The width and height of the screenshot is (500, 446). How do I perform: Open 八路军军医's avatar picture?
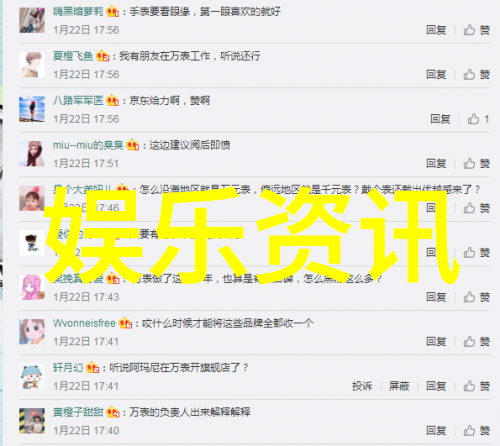(x=32, y=109)
